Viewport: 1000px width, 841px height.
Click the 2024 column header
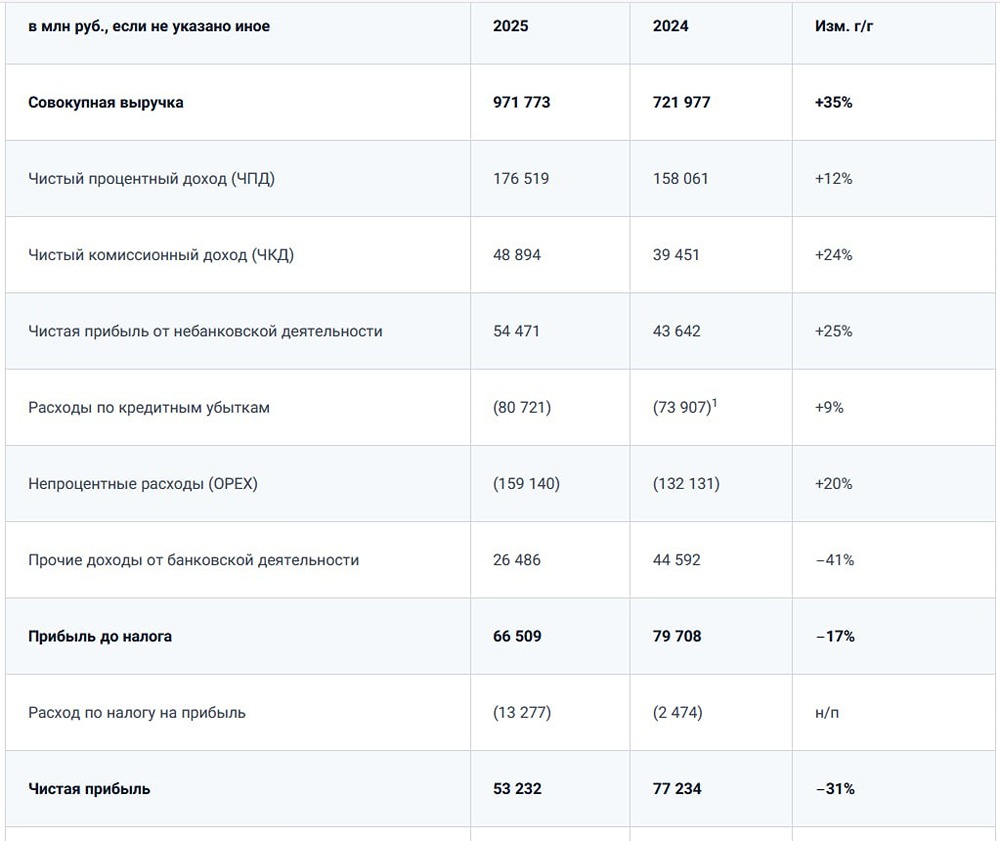[x=670, y=26]
